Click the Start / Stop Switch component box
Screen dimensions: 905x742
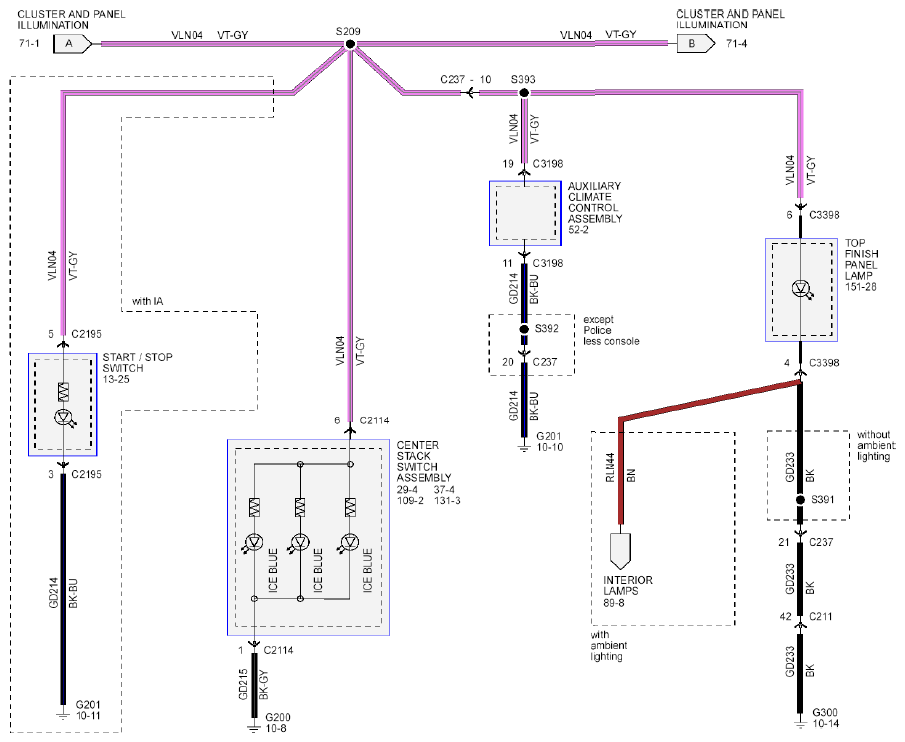click(x=63, y=404)
